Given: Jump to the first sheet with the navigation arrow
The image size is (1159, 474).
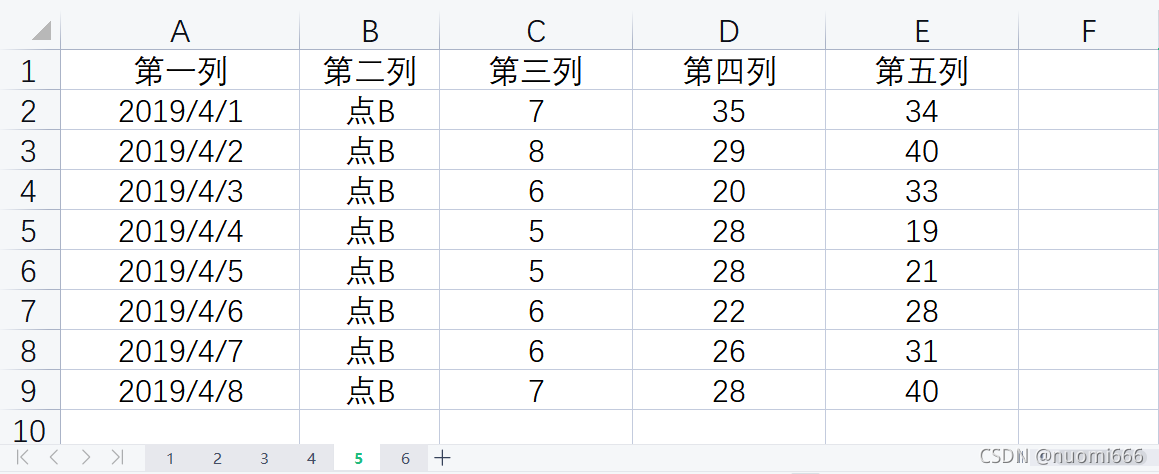Looking at the screenshot, I should pyautogui.click(x=23, y=458).
